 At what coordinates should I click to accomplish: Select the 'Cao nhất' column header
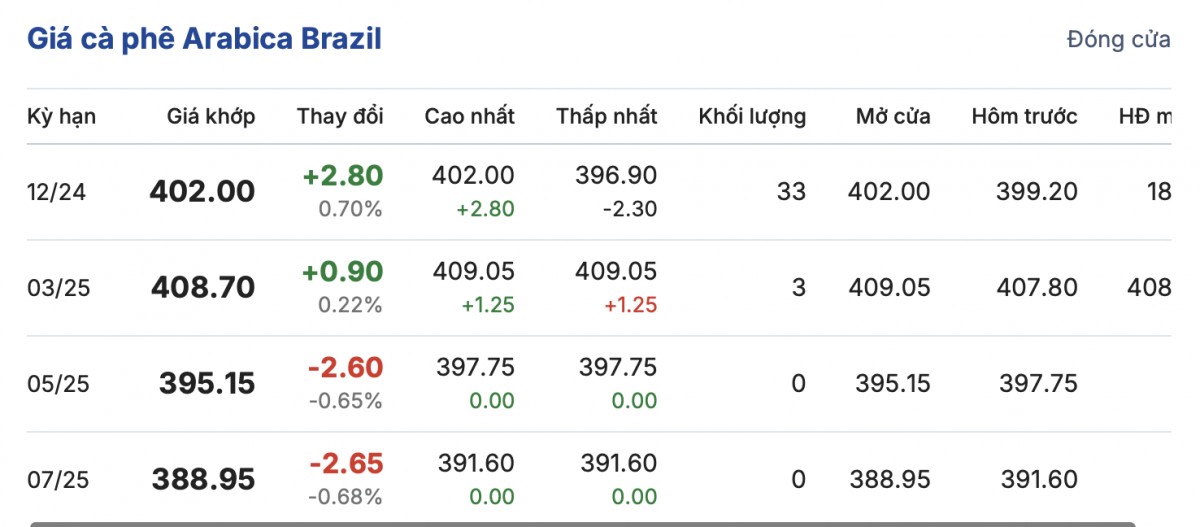coord(469,116)
